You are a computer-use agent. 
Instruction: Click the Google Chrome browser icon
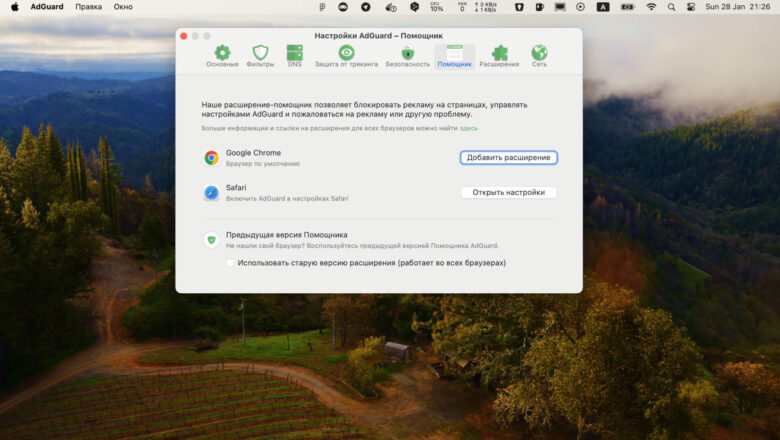click(211, 158)
